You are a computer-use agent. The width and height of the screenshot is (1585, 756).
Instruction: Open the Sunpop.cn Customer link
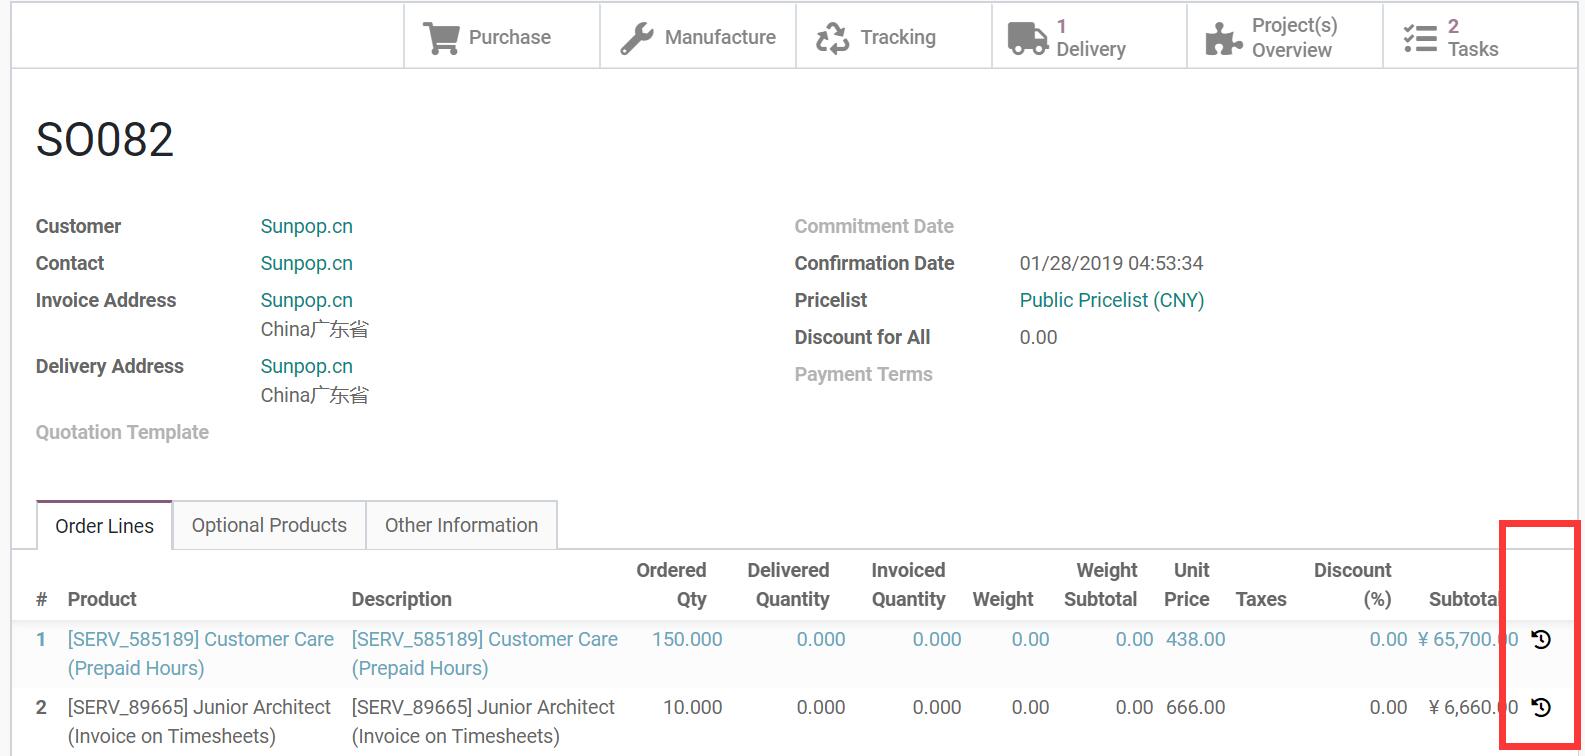tap(306, 227)
